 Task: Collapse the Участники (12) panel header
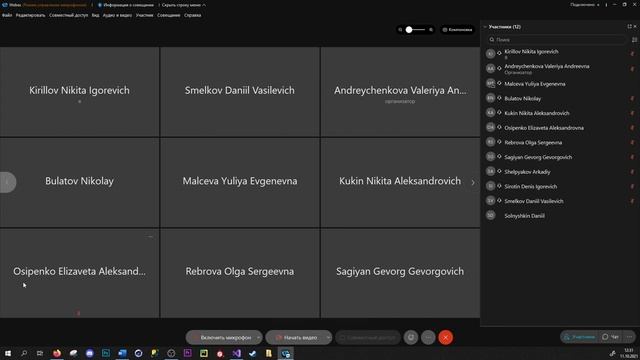coord(485,27)
